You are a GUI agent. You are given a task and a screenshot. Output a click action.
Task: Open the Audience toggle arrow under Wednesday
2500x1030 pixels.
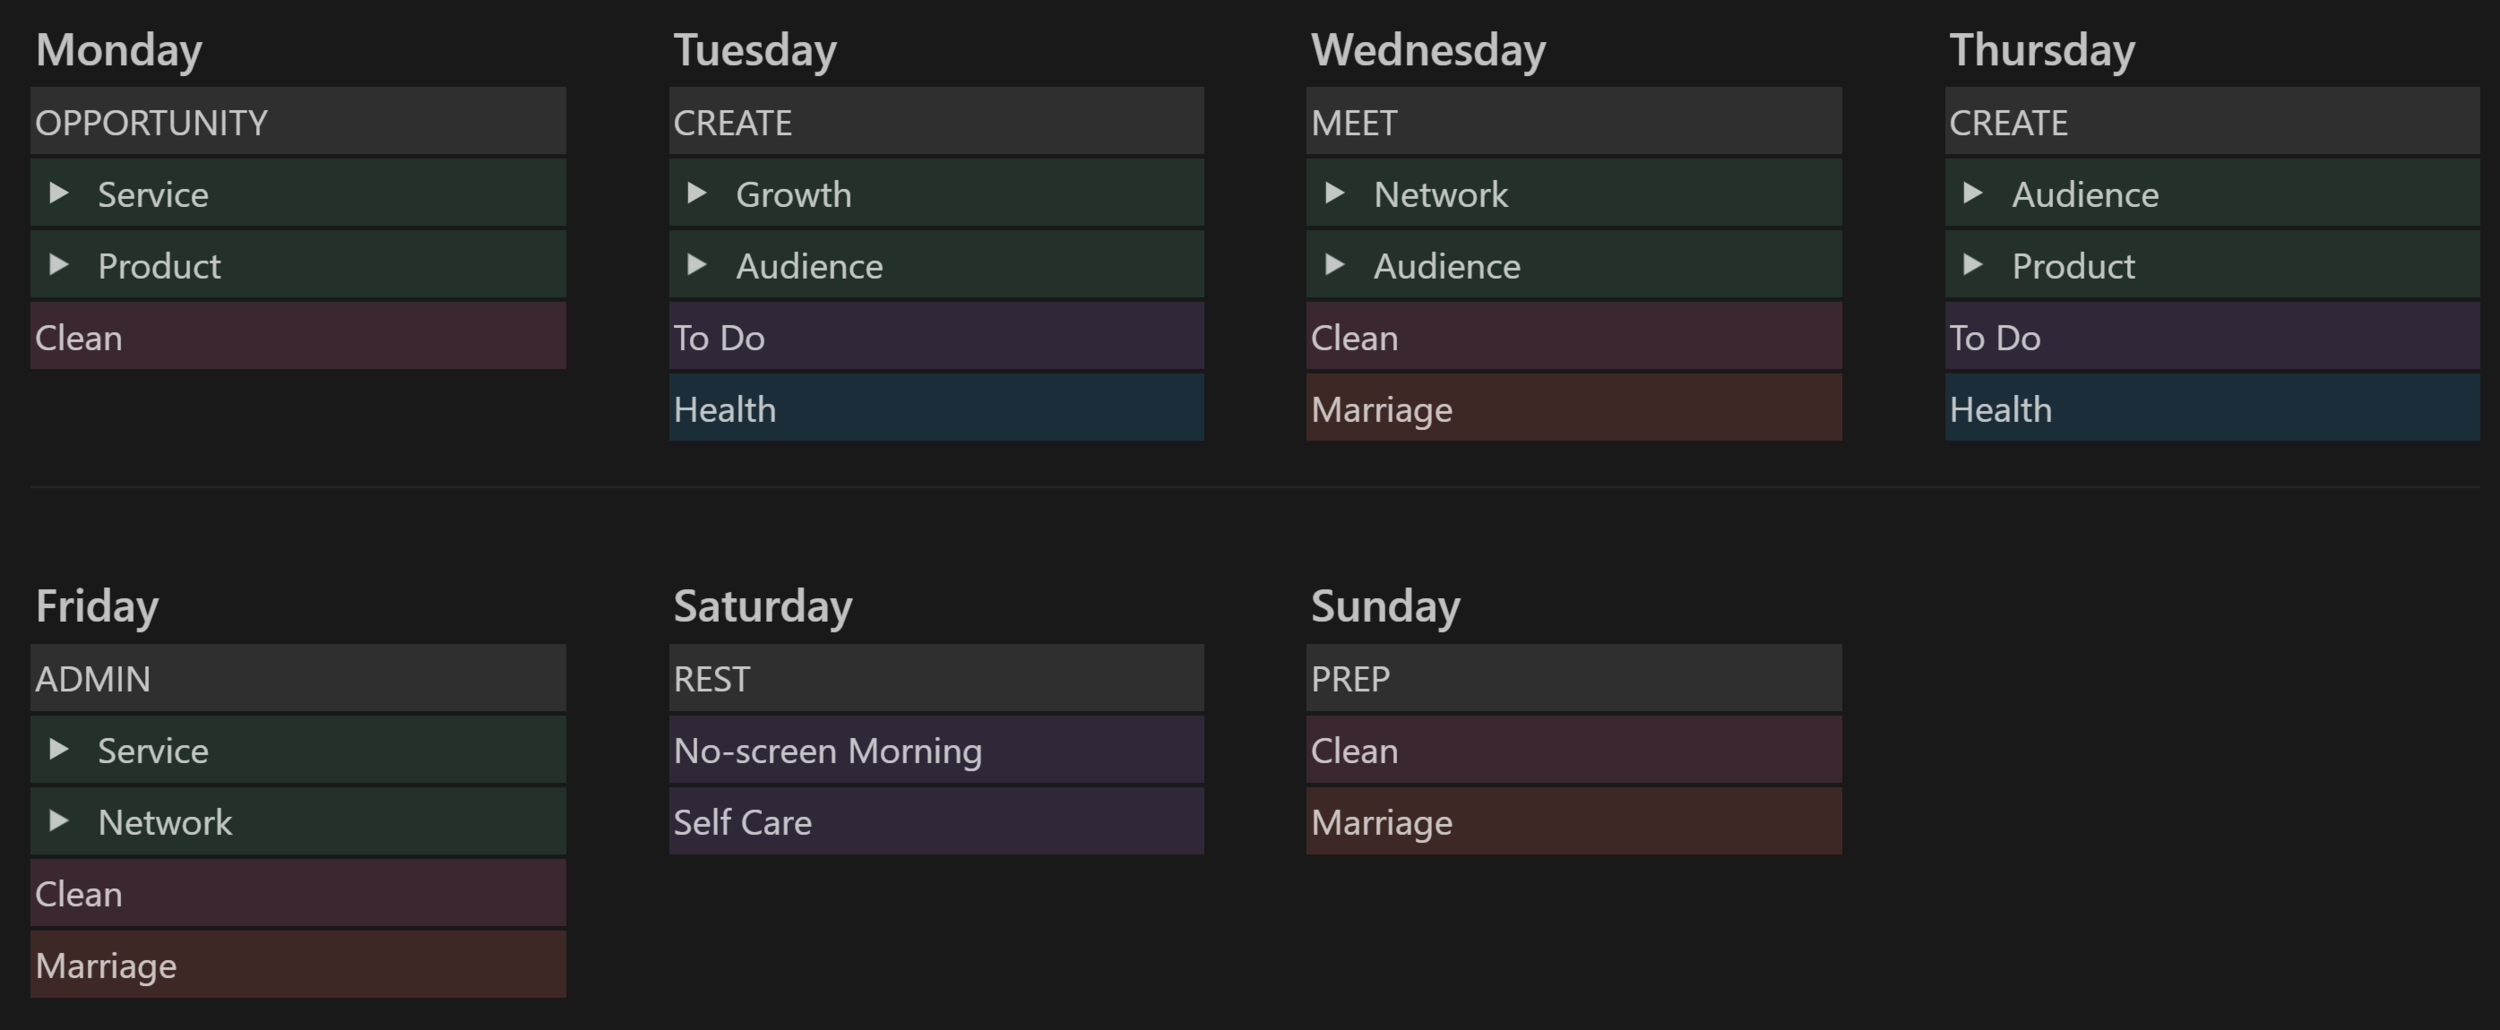[1335, 265]
